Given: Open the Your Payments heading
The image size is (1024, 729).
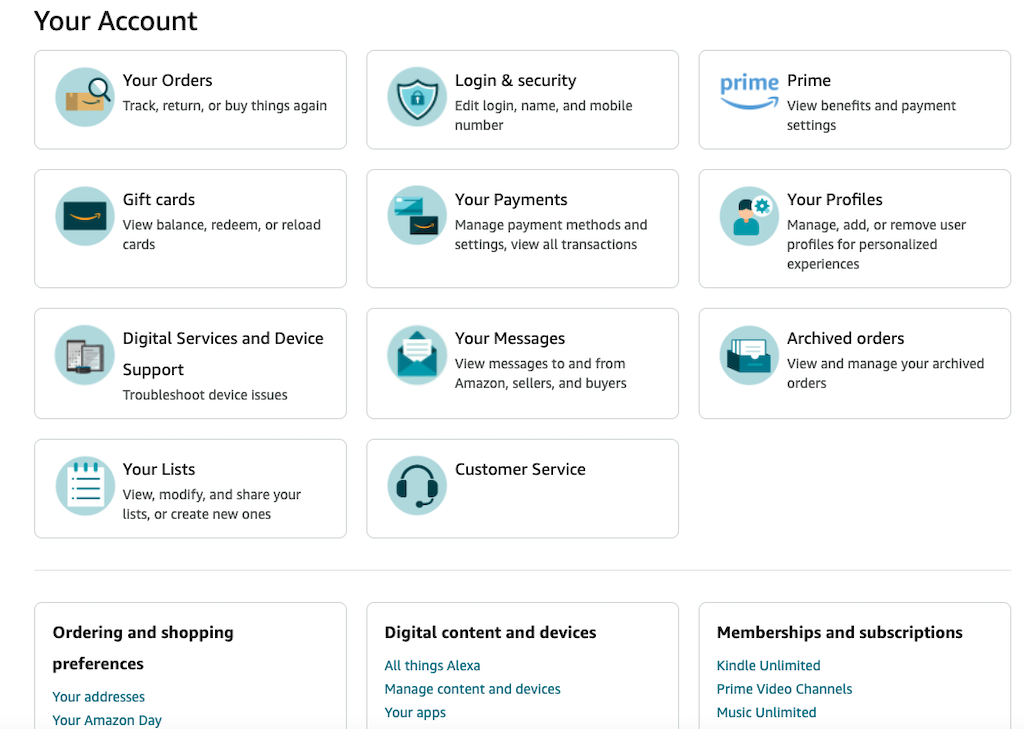Looking at the screenshot, I should (511, 200).
